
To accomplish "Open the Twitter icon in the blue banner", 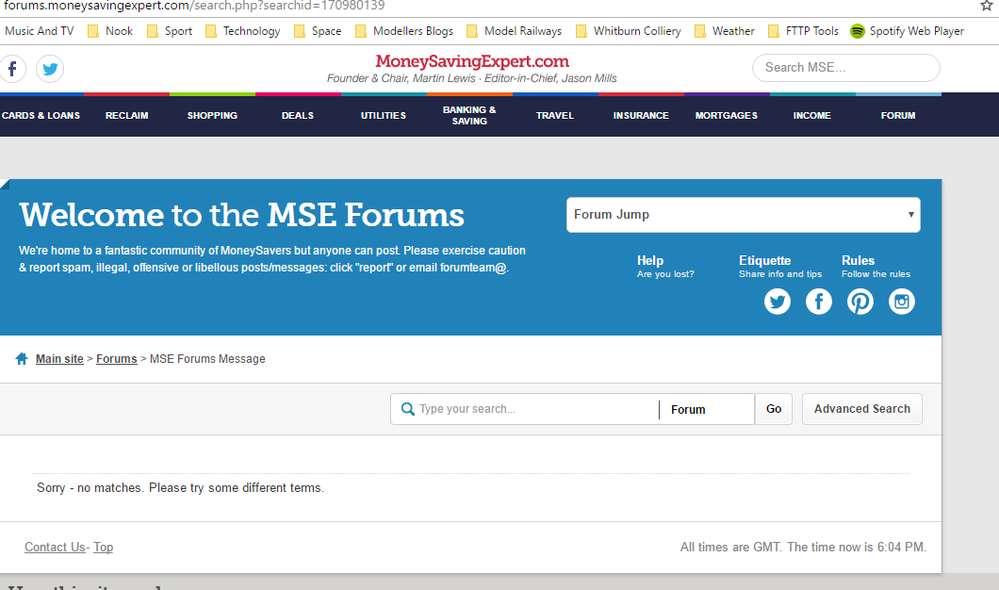I will tap(777, 301).
